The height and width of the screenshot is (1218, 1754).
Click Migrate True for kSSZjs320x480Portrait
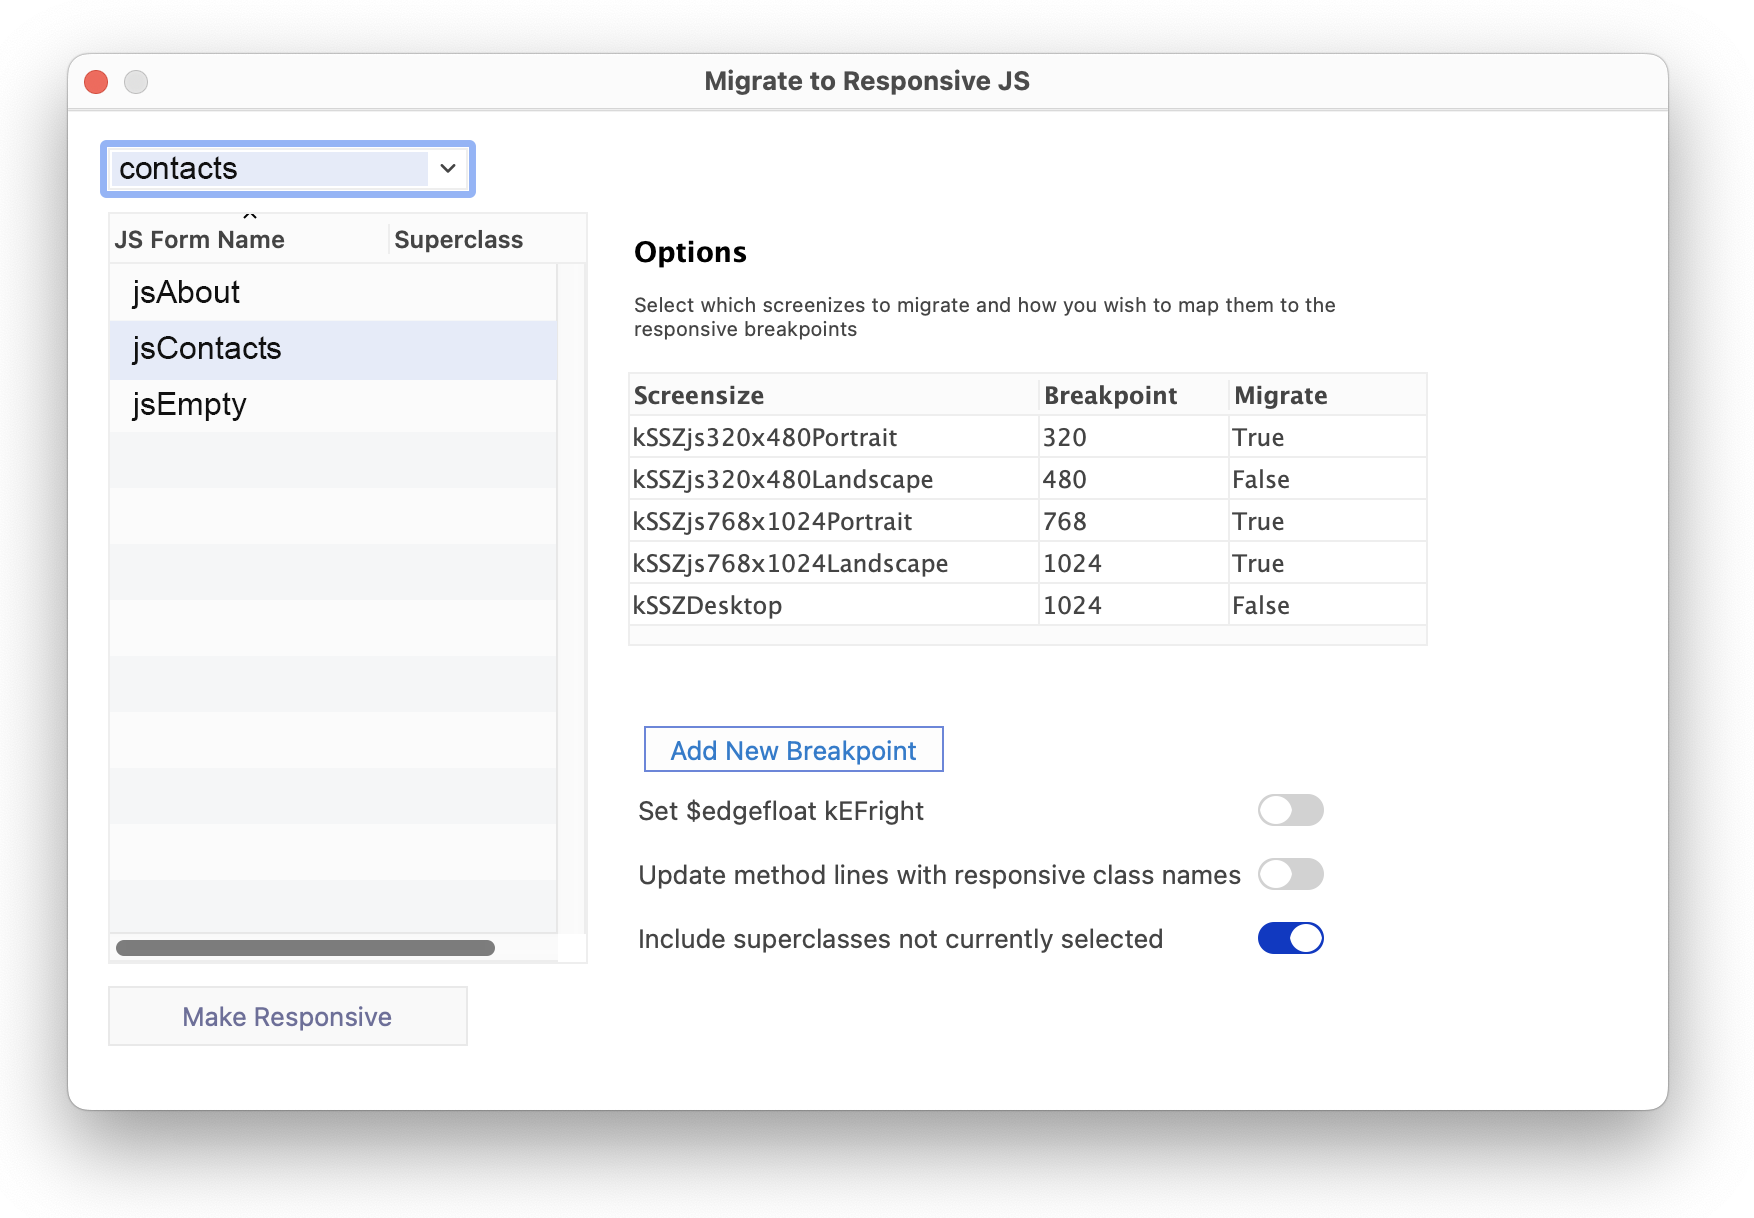pos(1327,437)
